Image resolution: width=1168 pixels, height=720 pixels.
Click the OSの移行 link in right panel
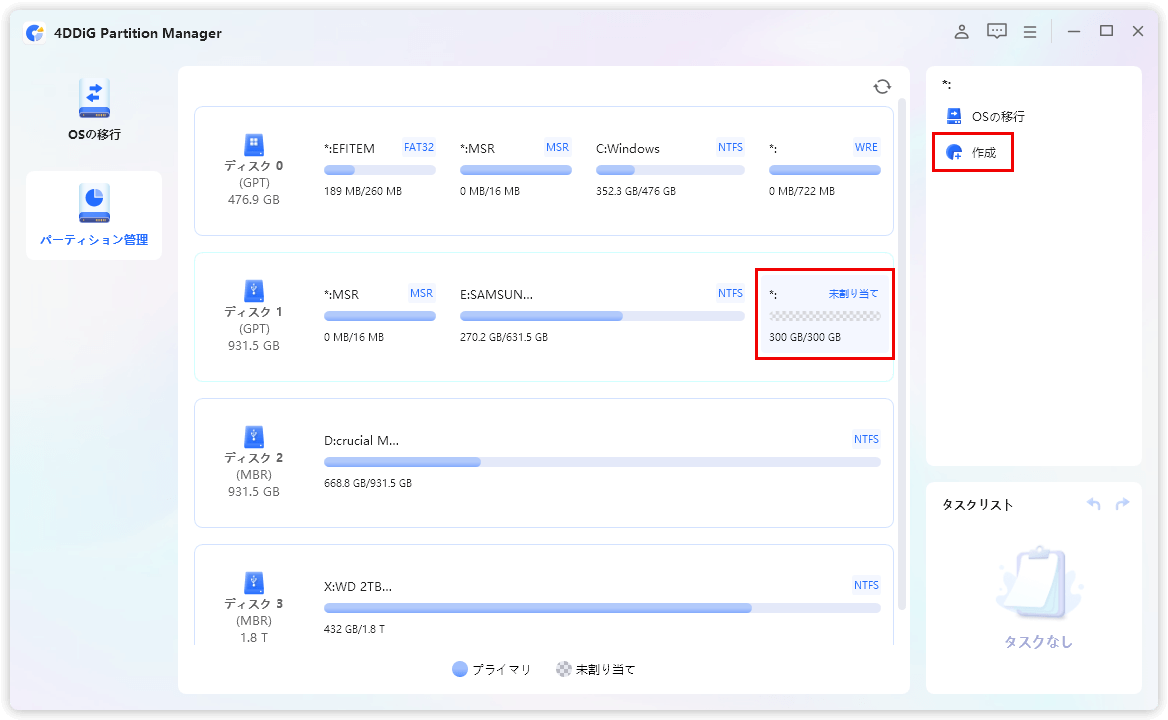[998, 116]
